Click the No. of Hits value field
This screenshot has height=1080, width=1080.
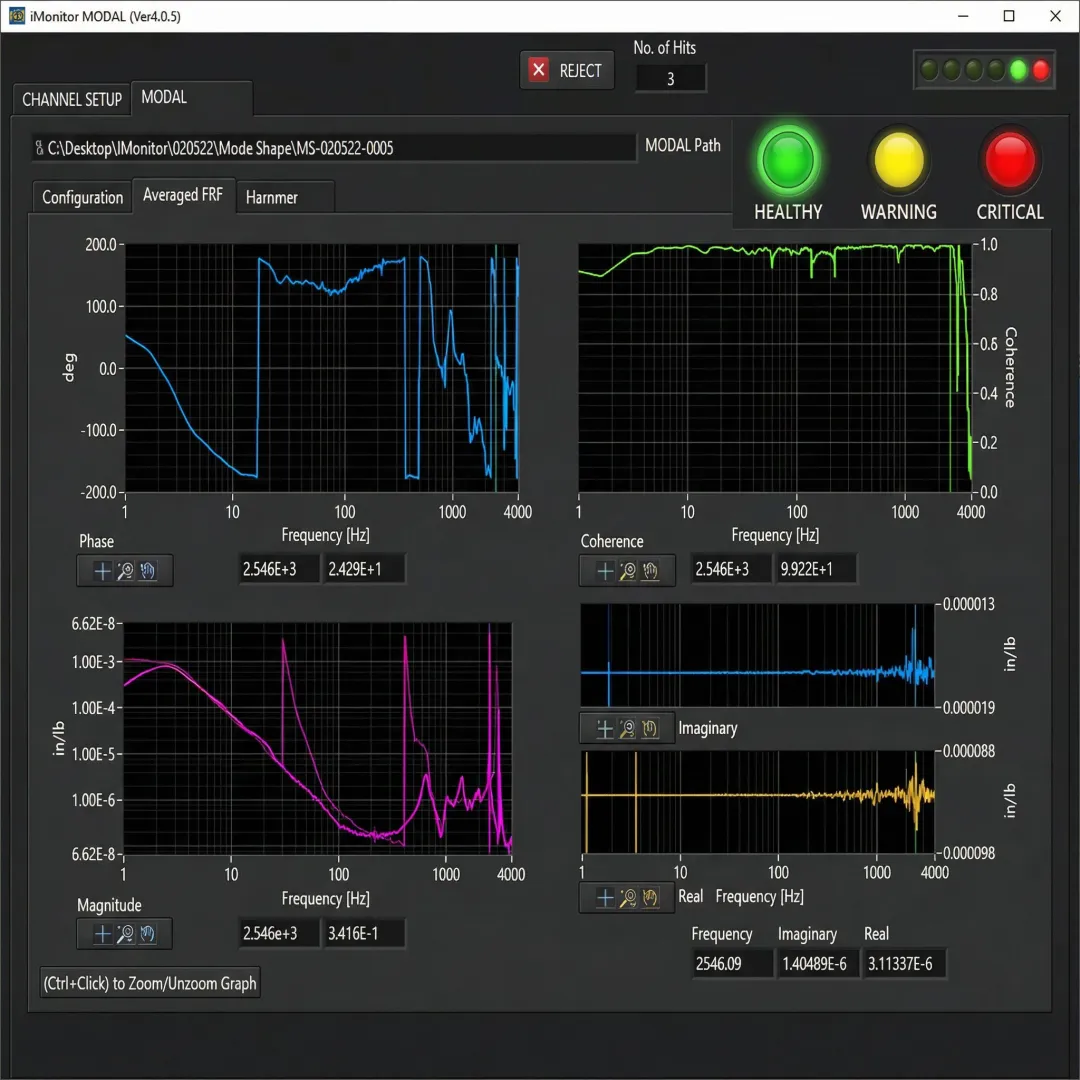(670, 79)
